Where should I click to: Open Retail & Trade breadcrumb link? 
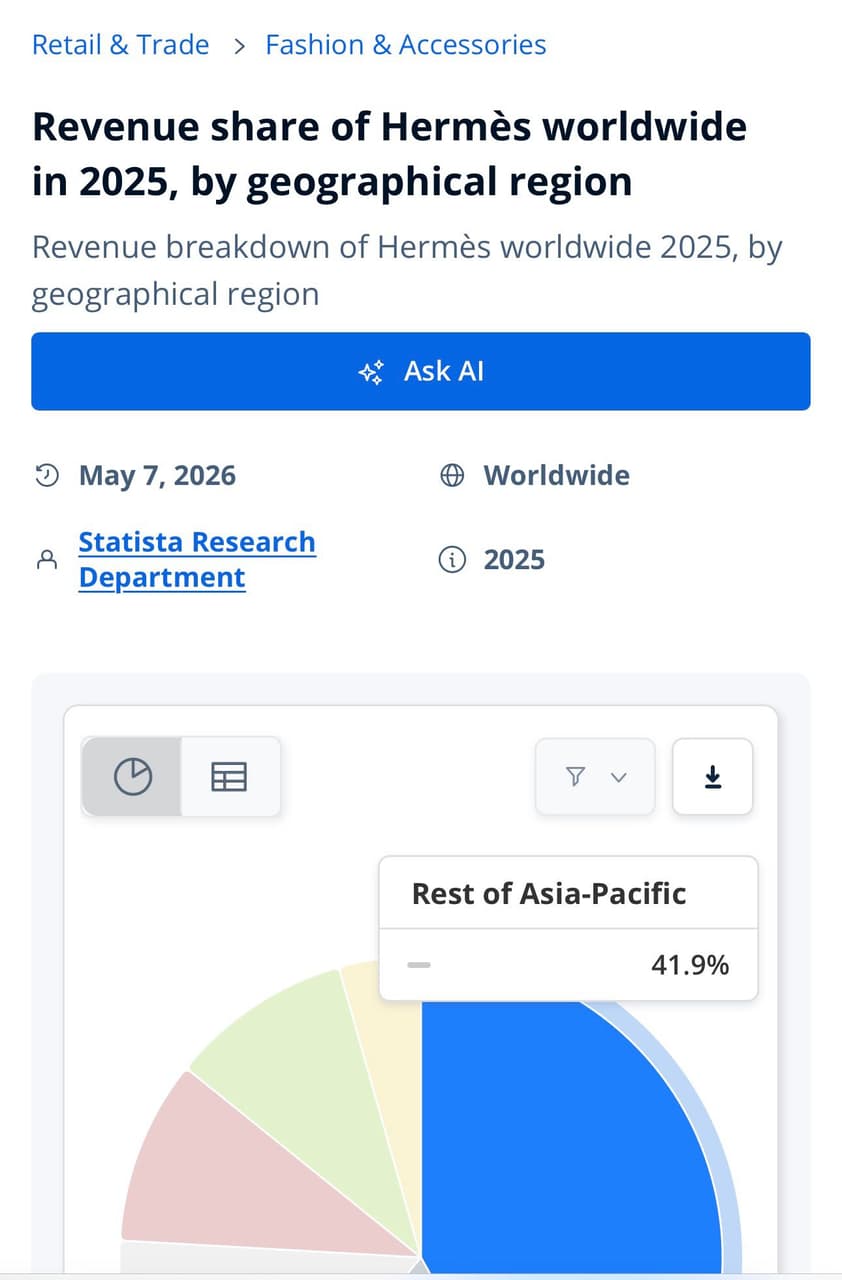click(121, 45)
